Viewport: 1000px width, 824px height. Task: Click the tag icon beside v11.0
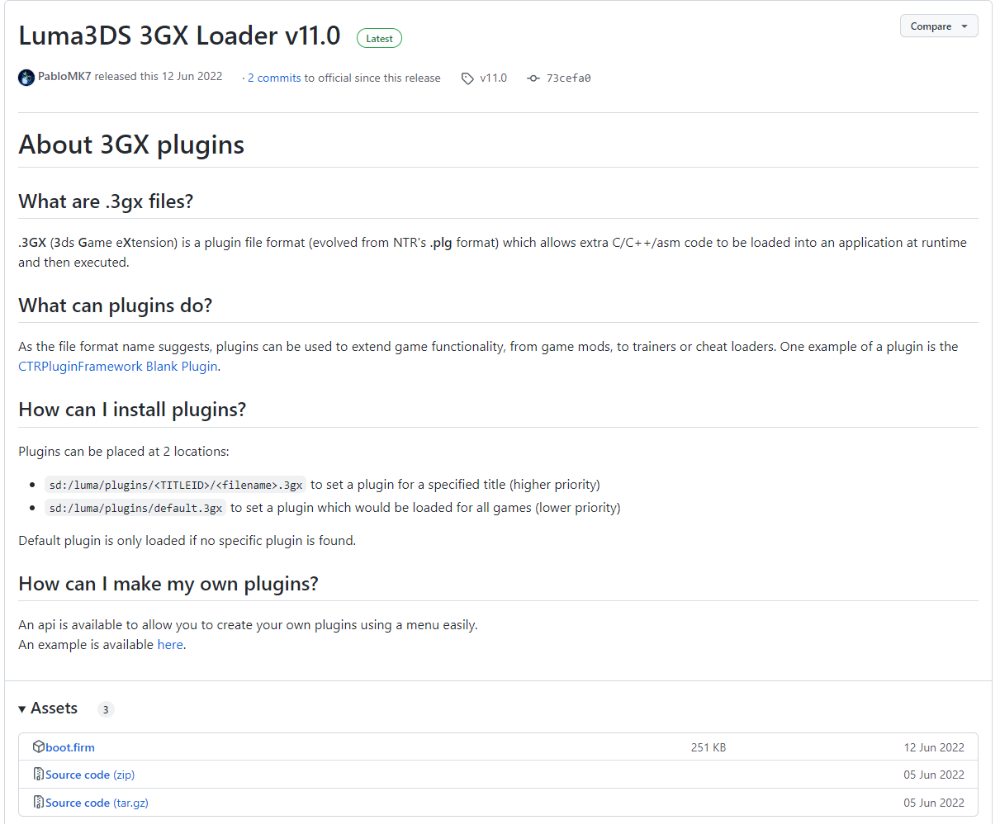click(x=467, y=78)
